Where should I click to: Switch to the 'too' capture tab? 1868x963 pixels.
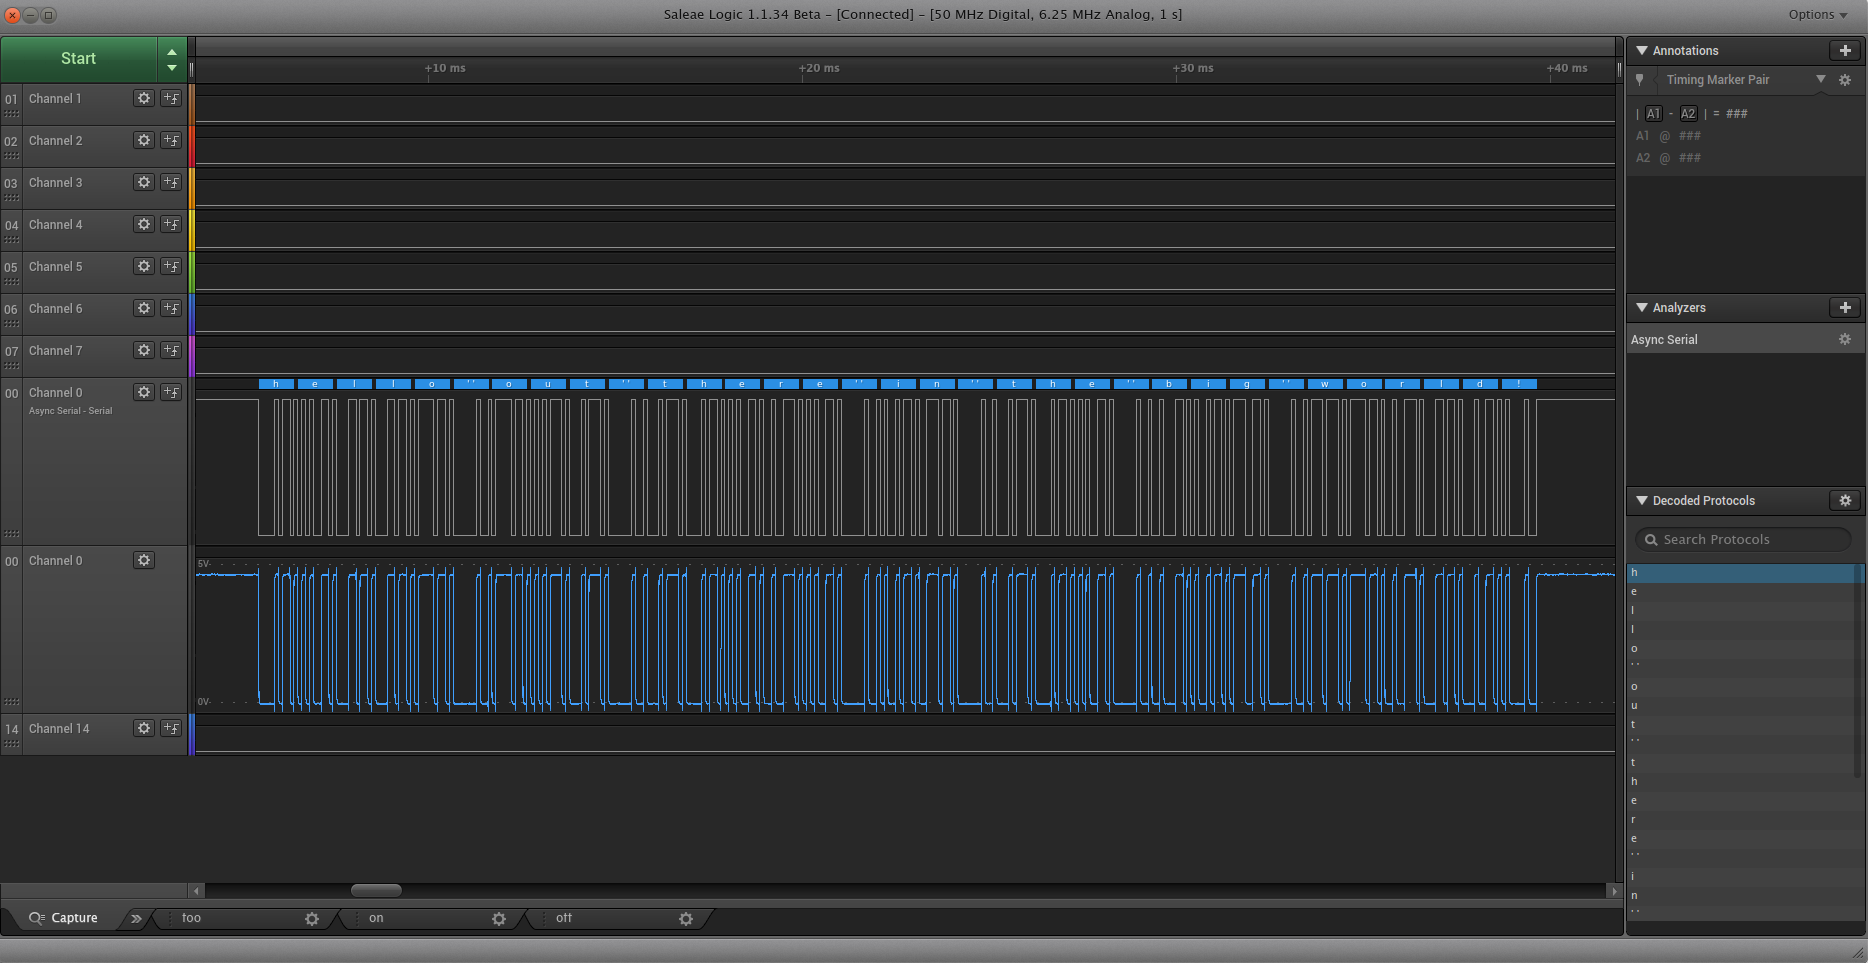191,918
